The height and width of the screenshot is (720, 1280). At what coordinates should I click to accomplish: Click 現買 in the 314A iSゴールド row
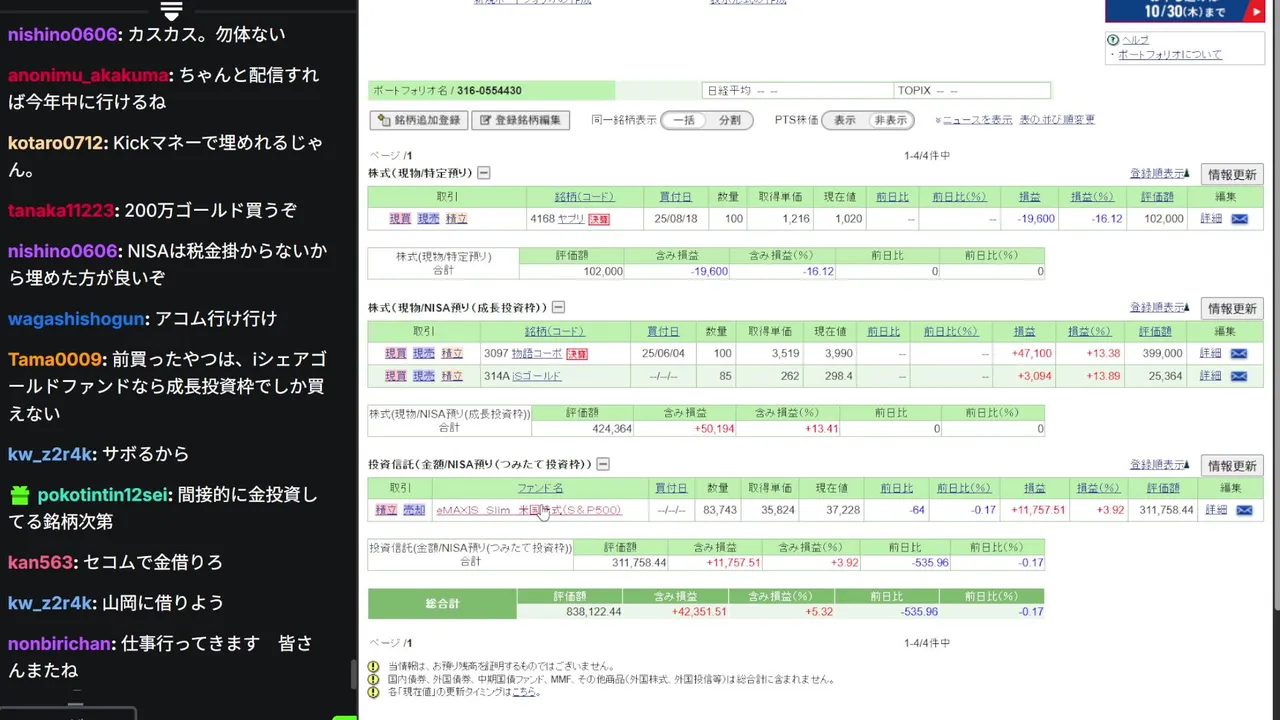click(x=396, y=376)
